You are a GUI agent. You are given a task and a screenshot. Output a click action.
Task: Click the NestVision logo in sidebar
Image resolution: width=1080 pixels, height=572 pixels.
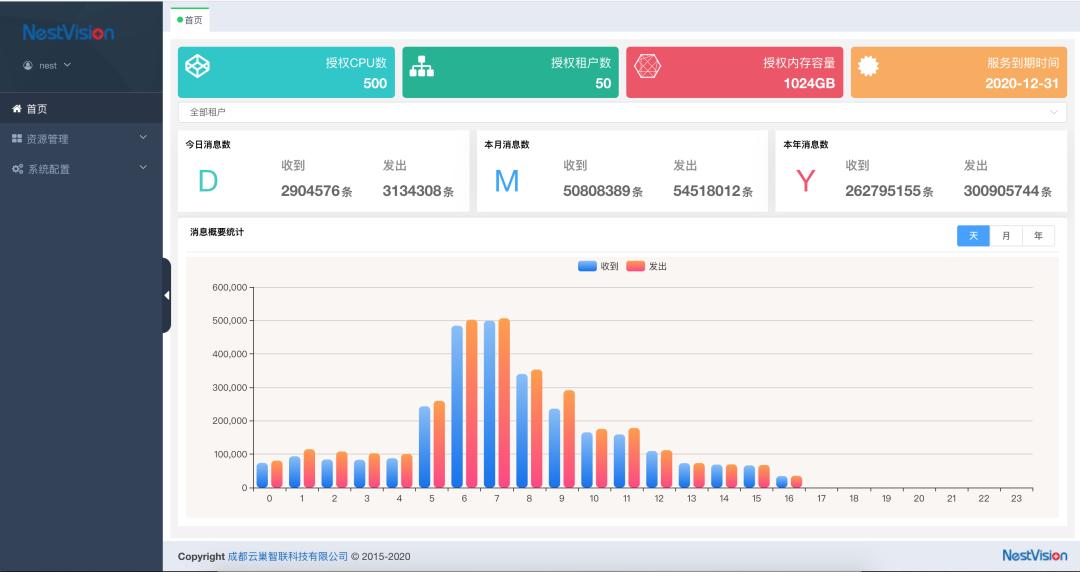pos(68,32)
